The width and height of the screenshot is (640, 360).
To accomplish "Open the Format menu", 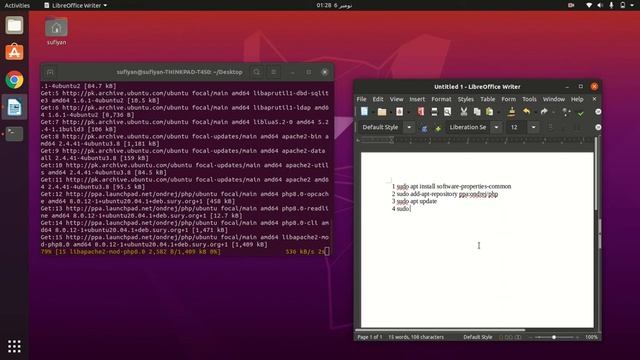I will coord(441,99).
